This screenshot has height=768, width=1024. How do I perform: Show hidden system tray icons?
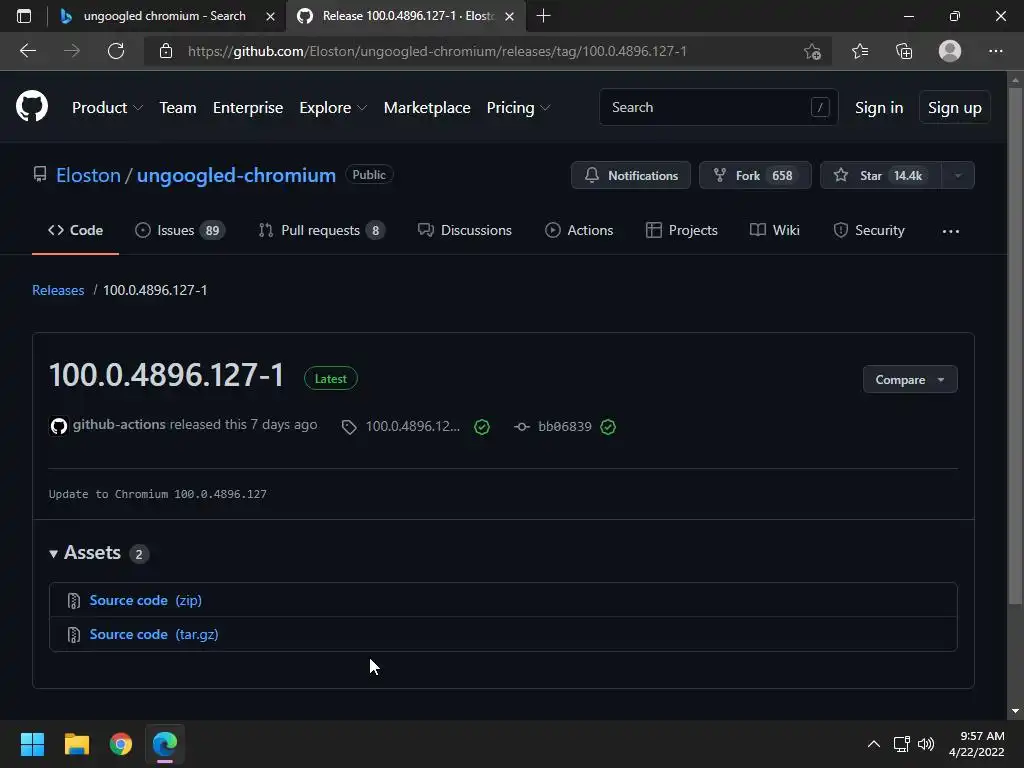pos(874,744)
